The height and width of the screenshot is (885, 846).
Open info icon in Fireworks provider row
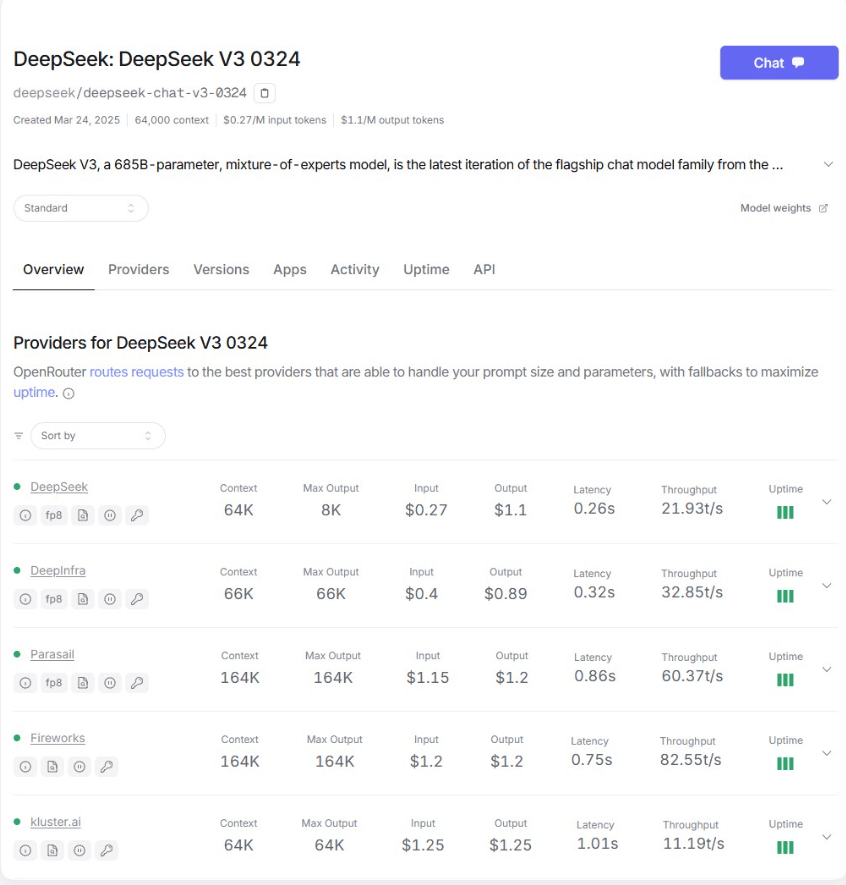pyautogui.click(x=25, y=766)
